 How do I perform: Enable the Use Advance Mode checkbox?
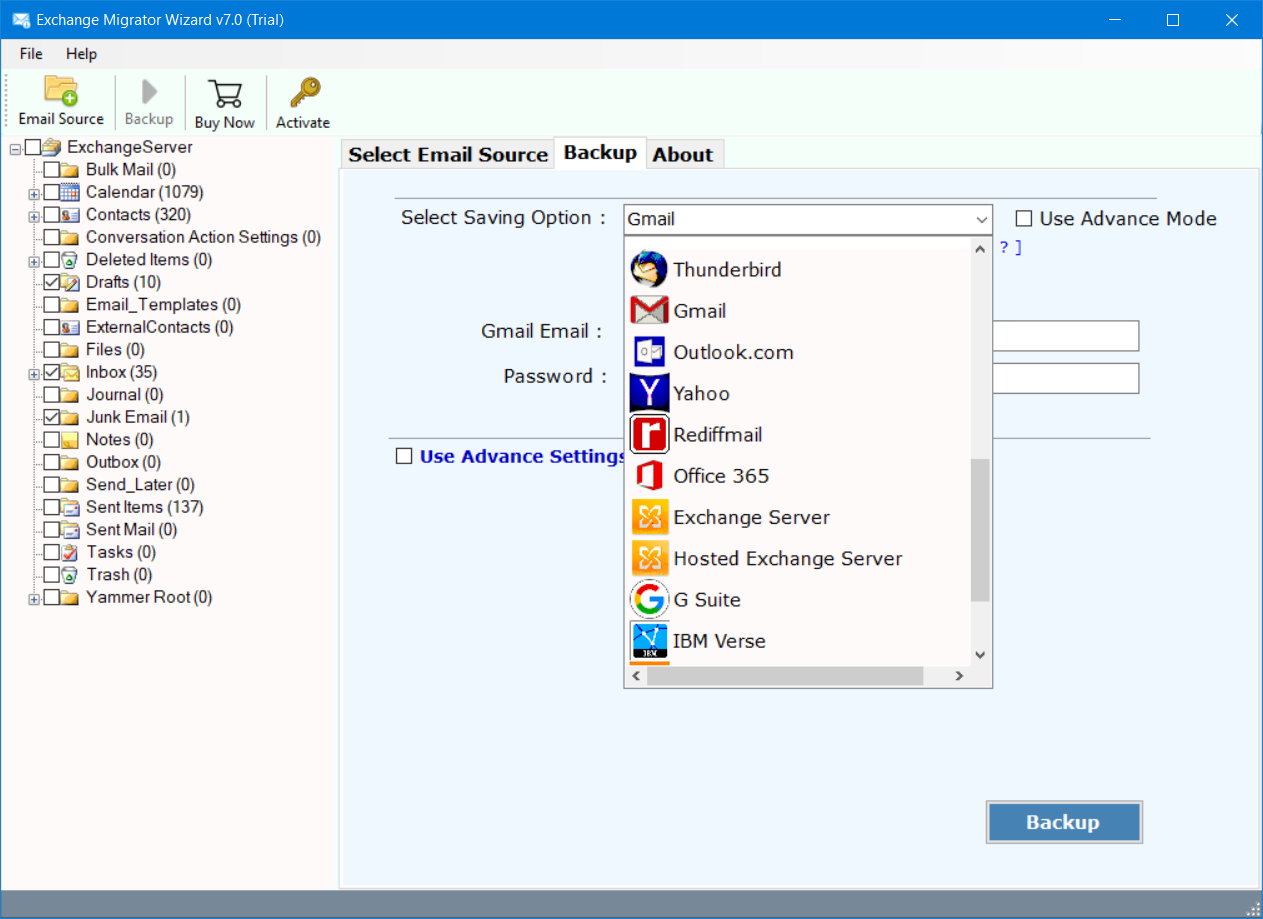[1024, 219]
